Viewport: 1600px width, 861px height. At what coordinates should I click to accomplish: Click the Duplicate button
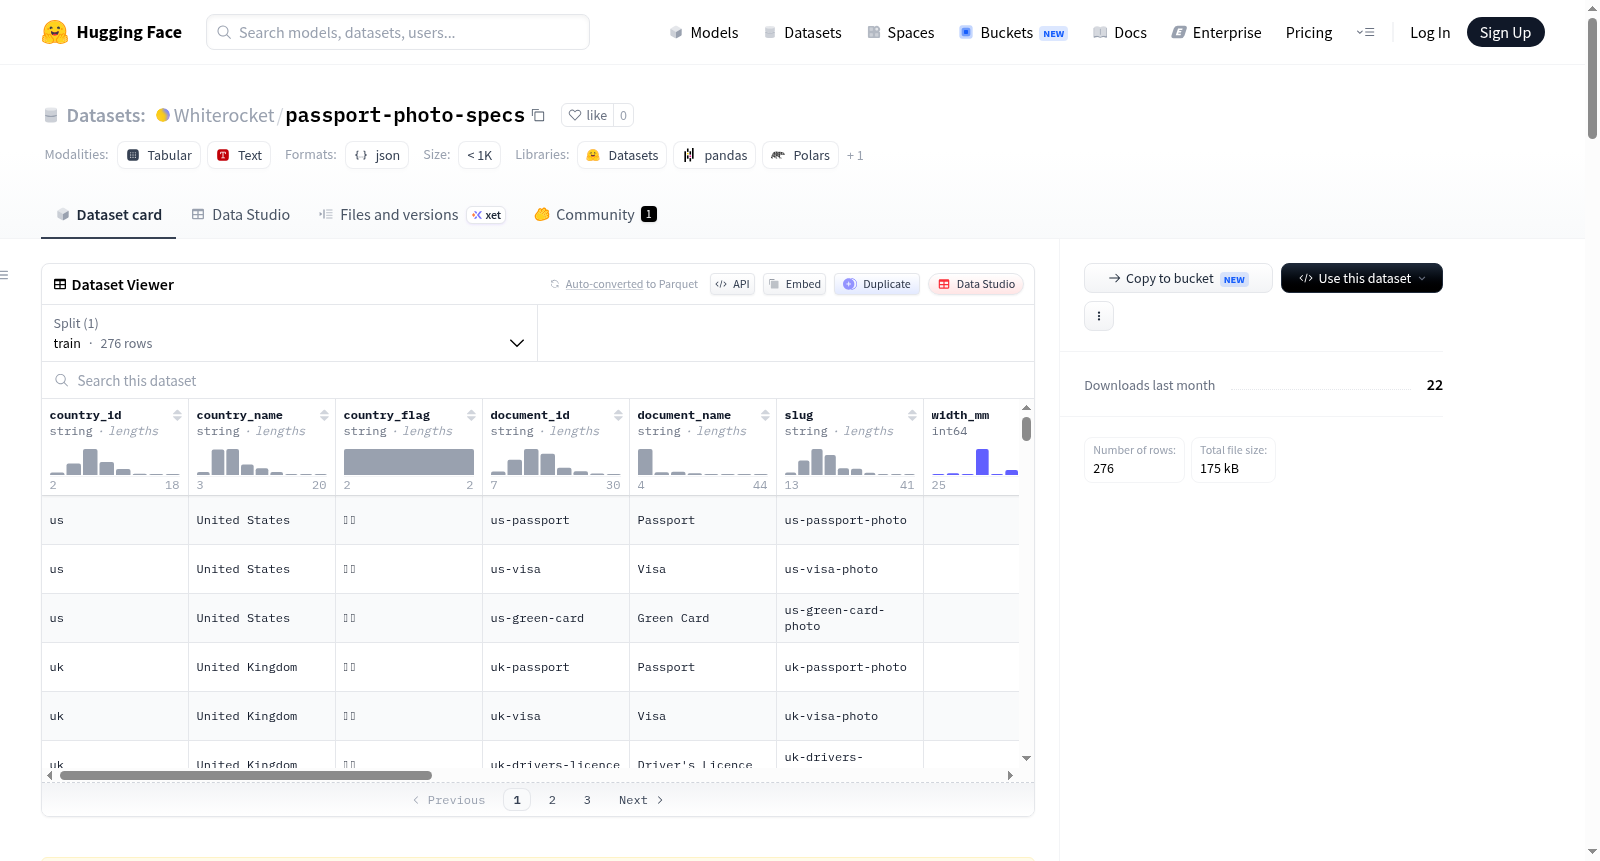pos(877,284)
